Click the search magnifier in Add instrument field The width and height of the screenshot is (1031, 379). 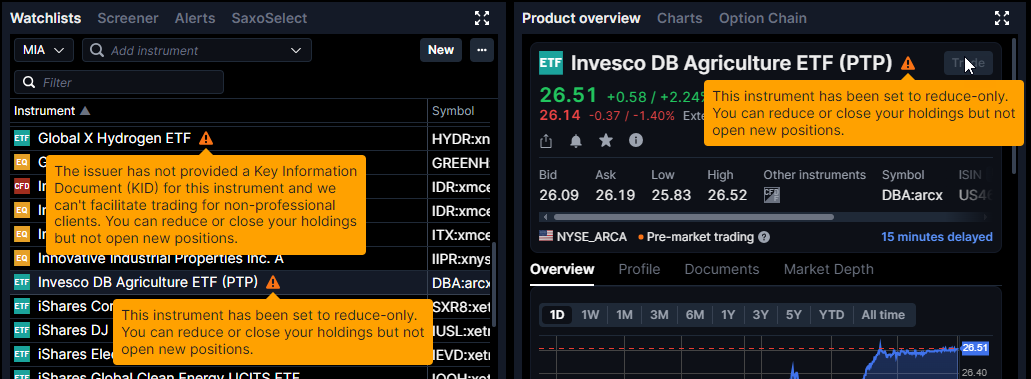click(x=97, y=50)
